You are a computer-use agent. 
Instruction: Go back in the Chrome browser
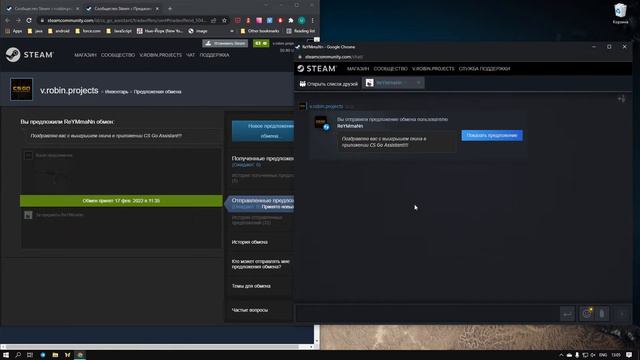click(7, 20)
